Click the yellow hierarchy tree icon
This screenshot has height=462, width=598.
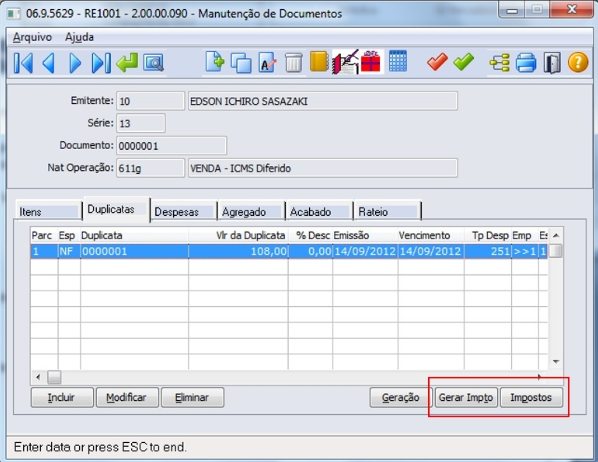pos(500,63)
